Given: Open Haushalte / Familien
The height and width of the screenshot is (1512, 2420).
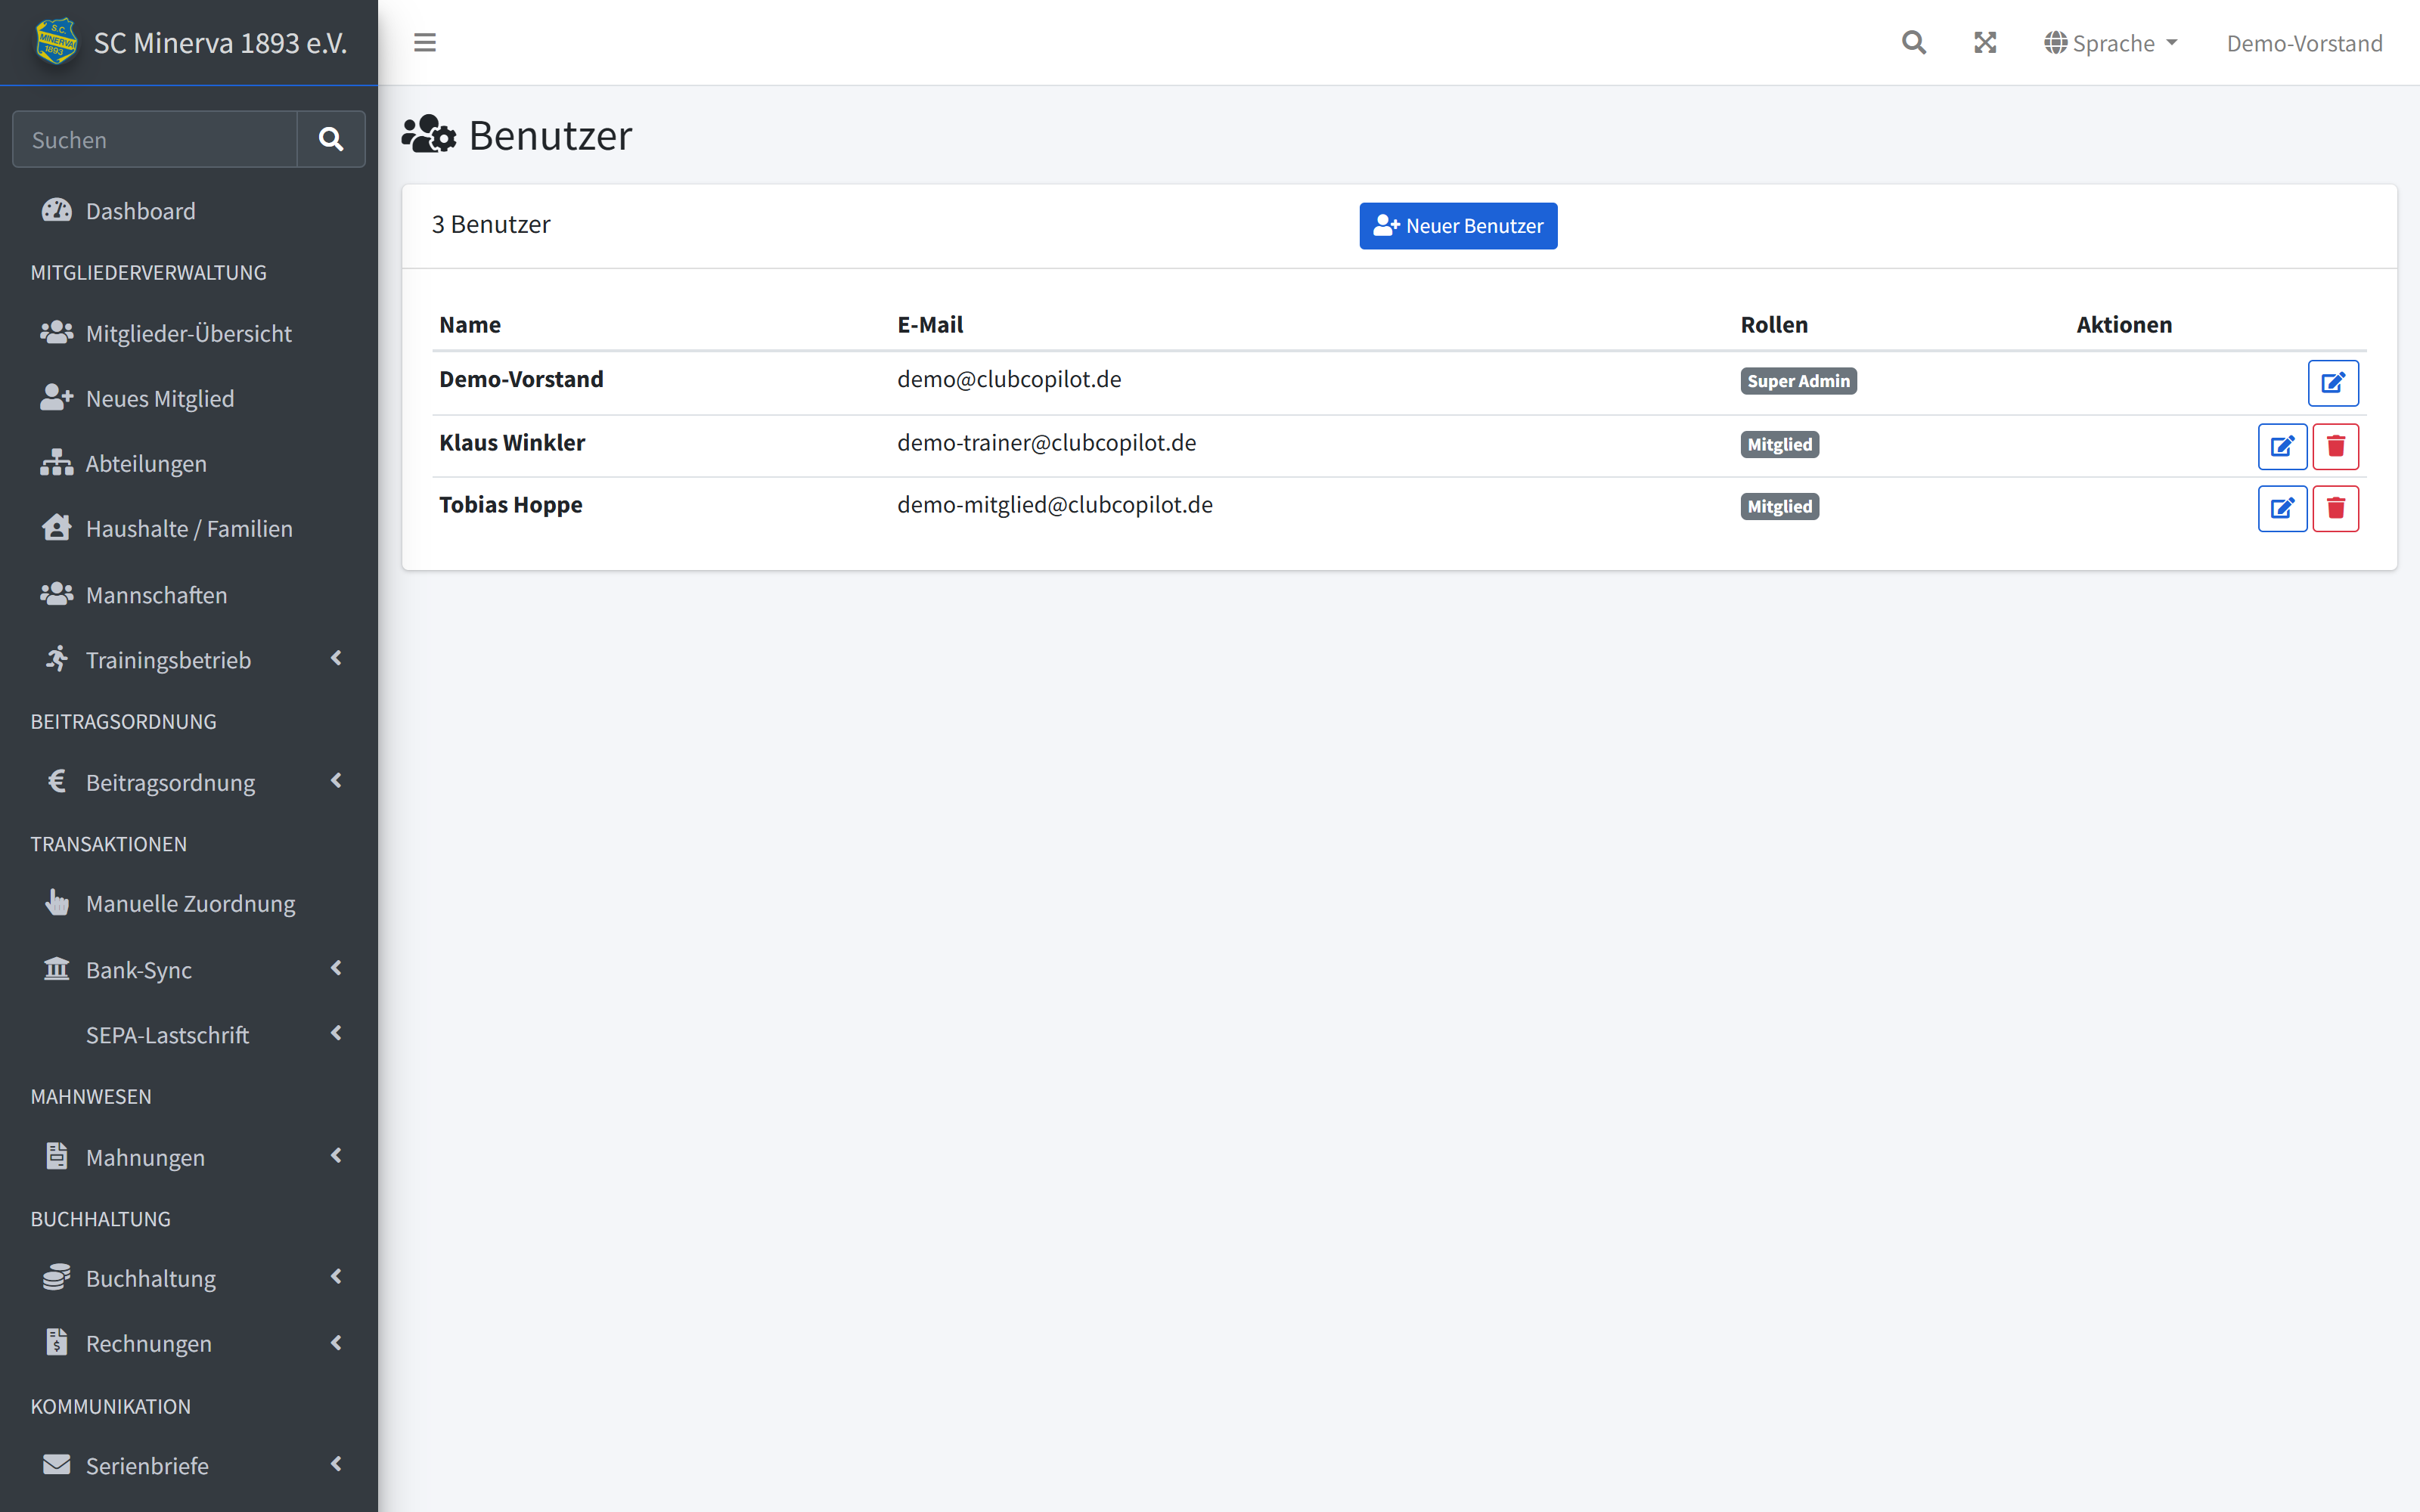Looking at the screenshot, I should [x=189, y=528].
